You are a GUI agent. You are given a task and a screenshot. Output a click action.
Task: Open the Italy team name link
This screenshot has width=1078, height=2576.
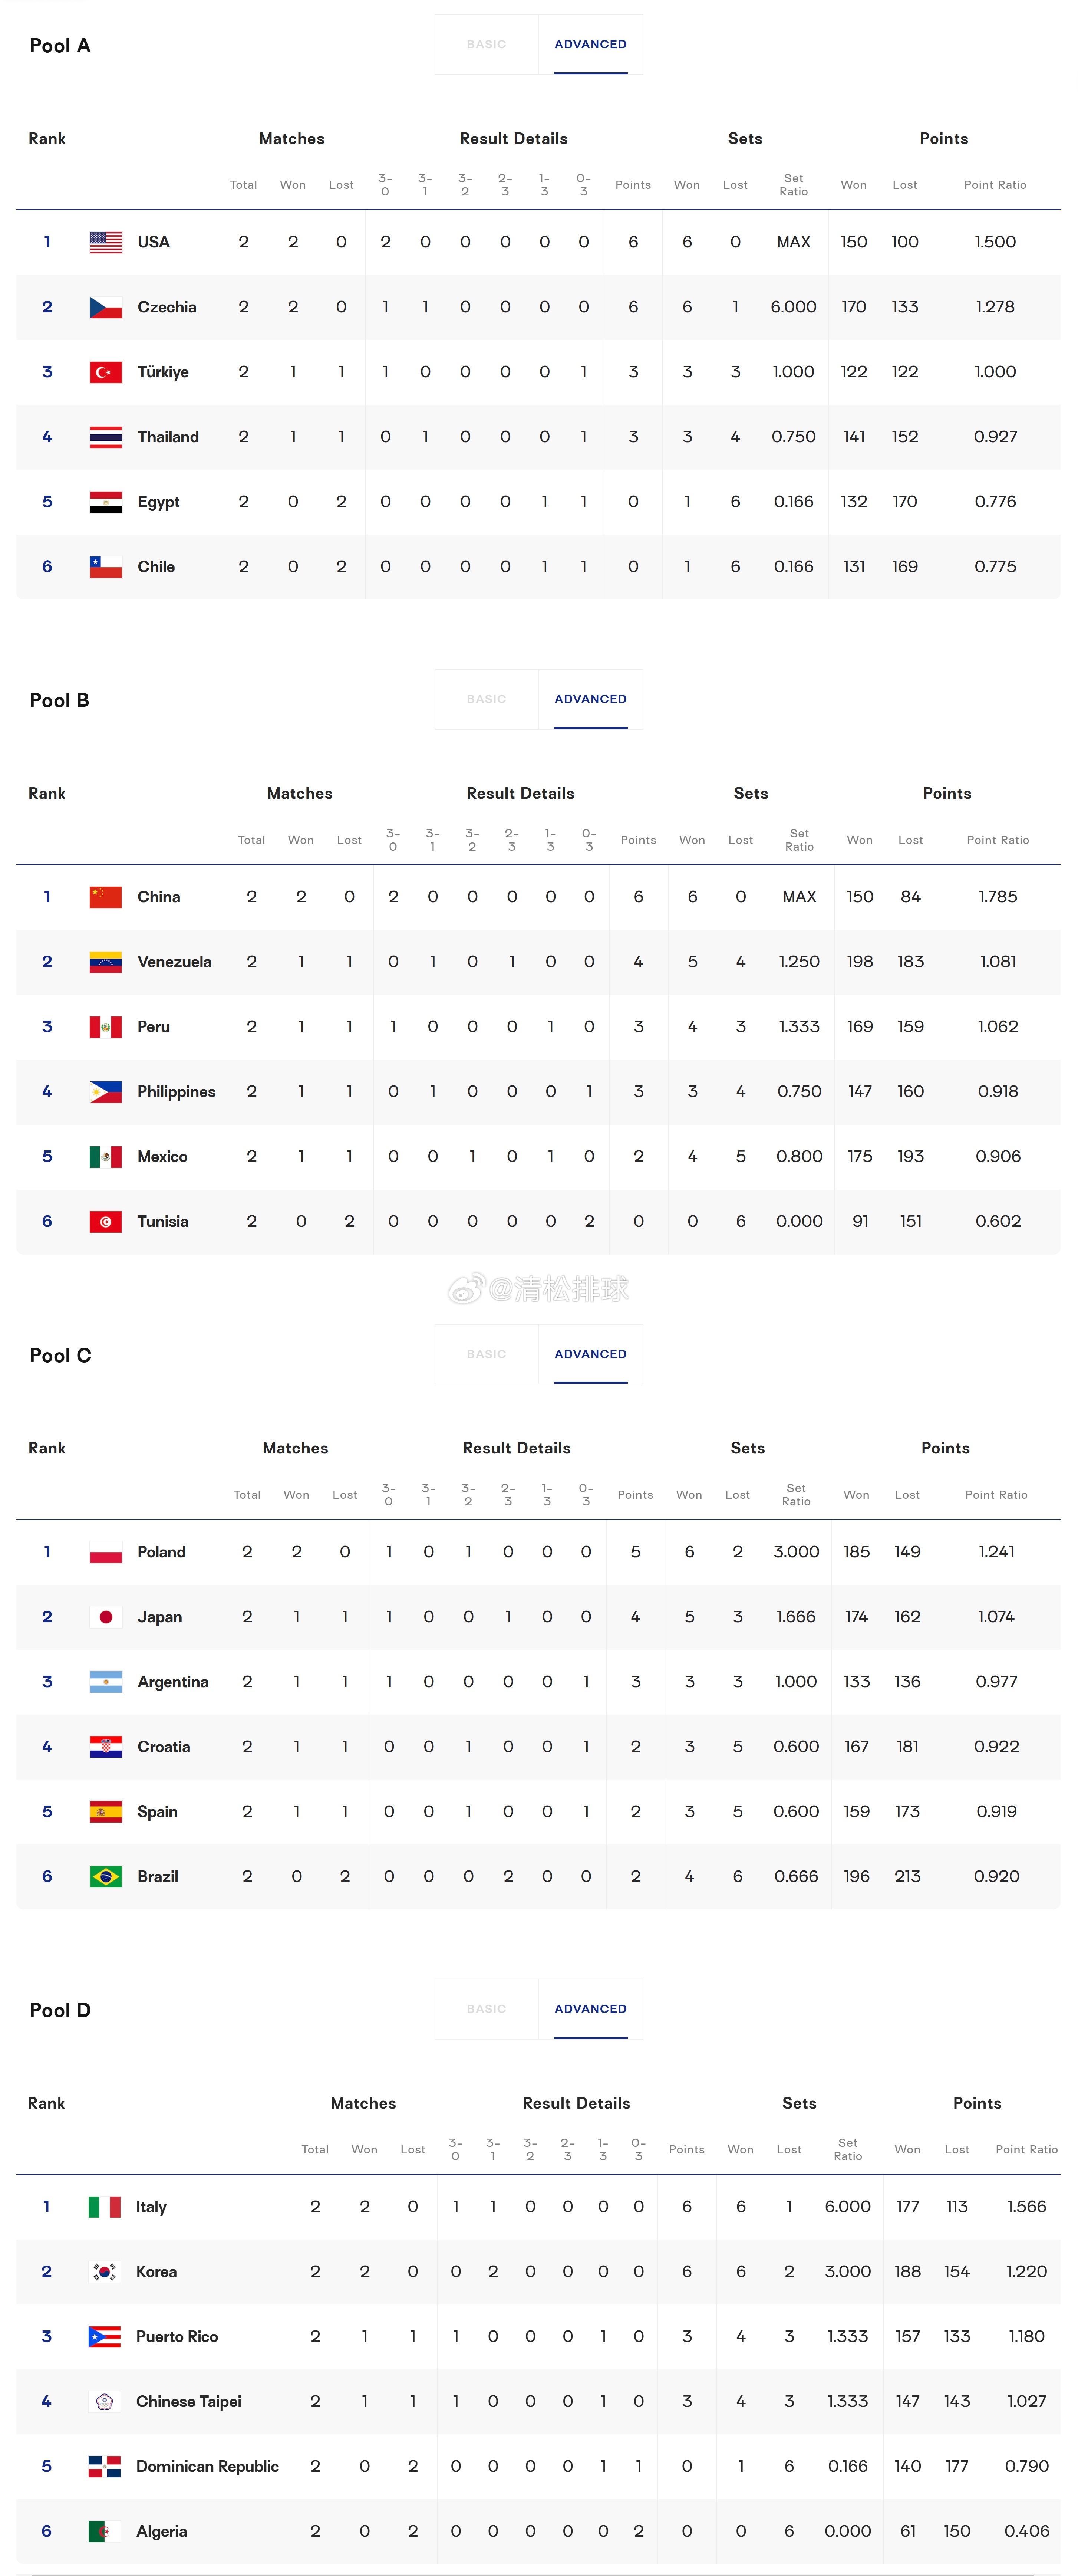[x=151, y=2207]
